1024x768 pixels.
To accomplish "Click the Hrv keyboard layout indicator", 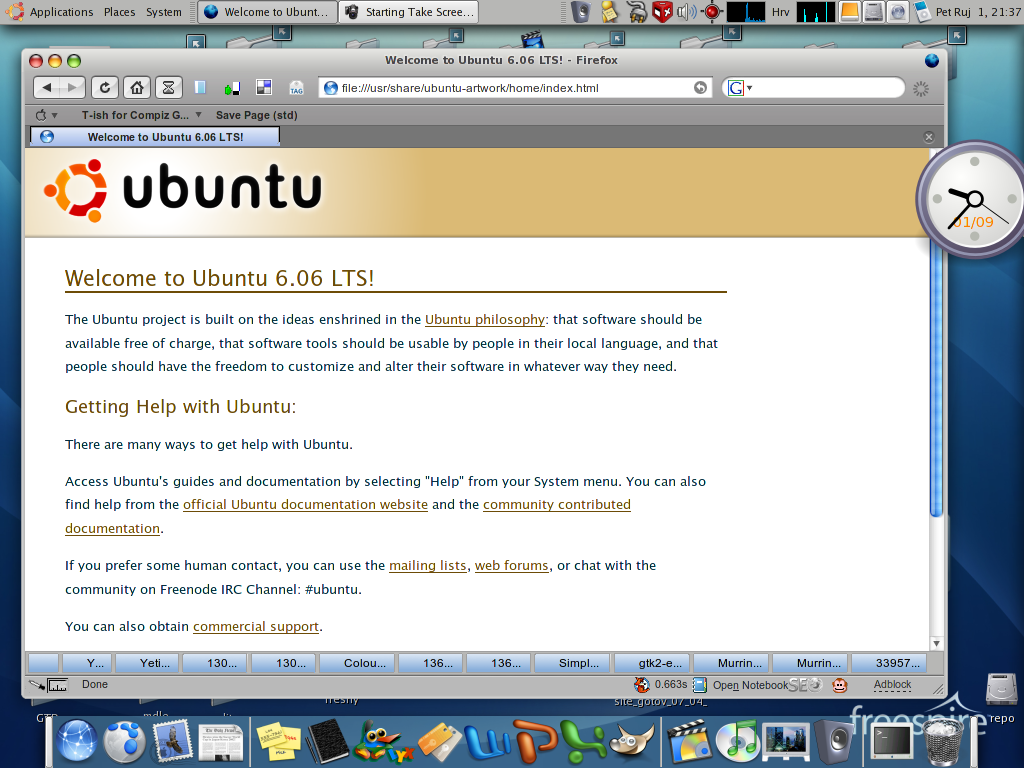I will (x=780, y=12).
